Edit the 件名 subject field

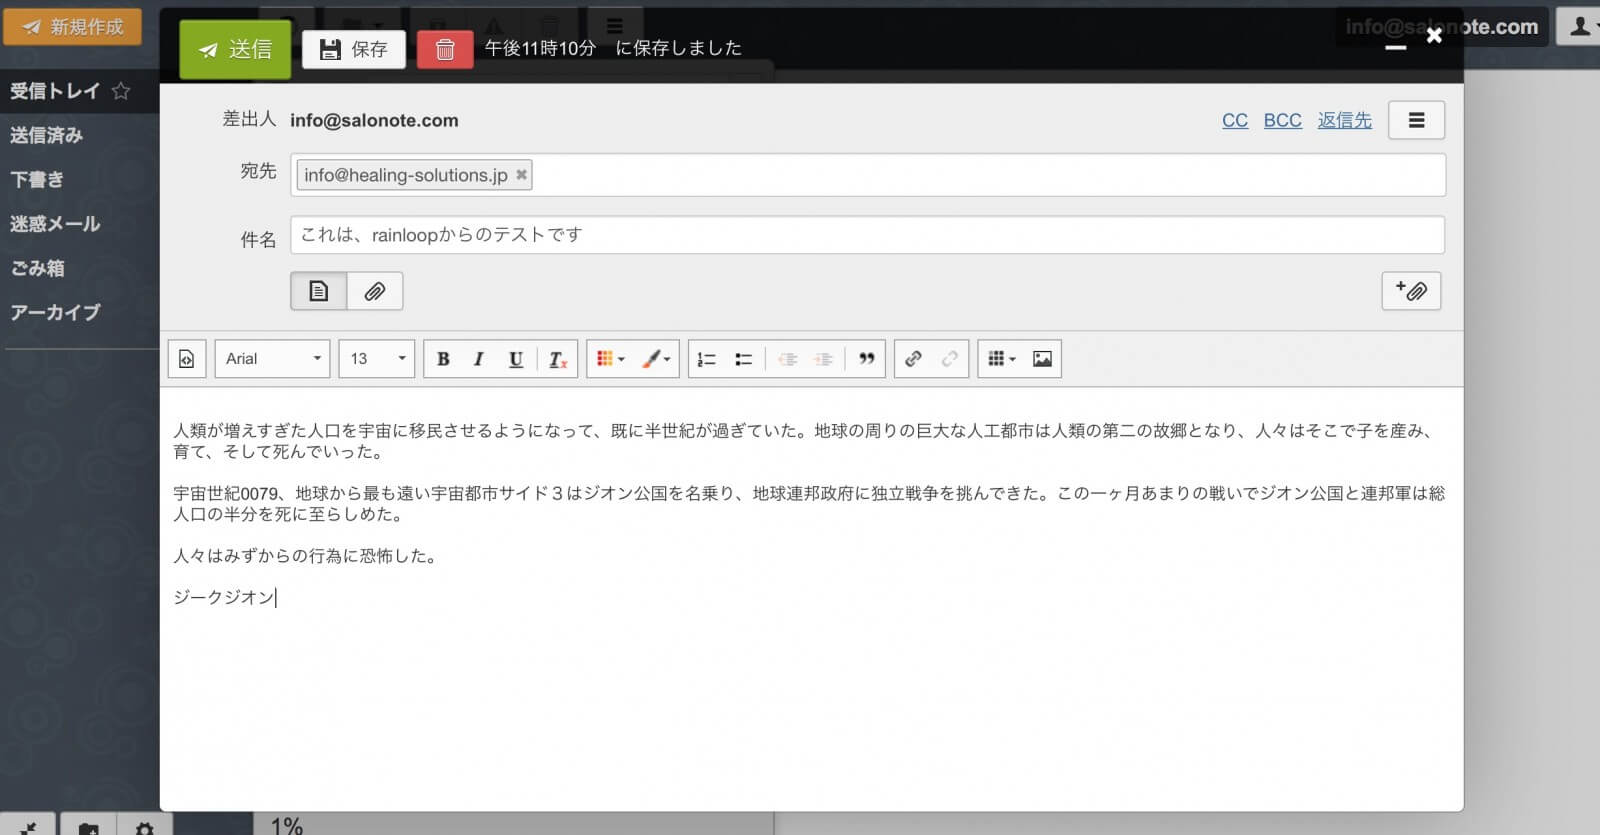coord(868,235)
